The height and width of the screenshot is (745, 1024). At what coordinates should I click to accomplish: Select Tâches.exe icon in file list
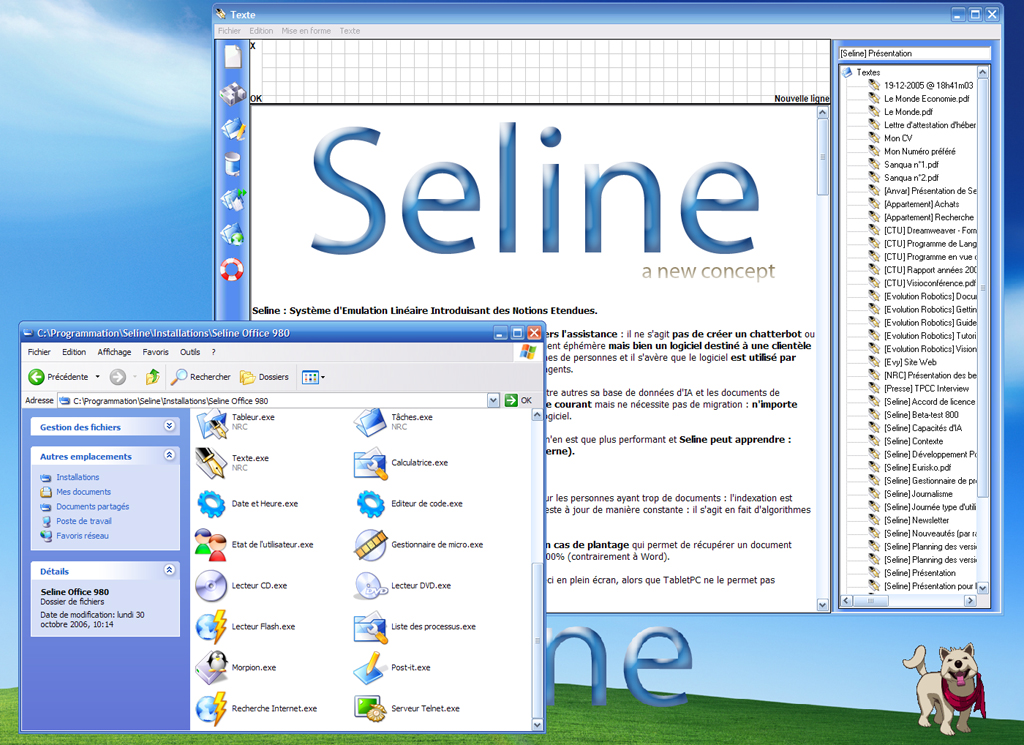tap(370, 422)
